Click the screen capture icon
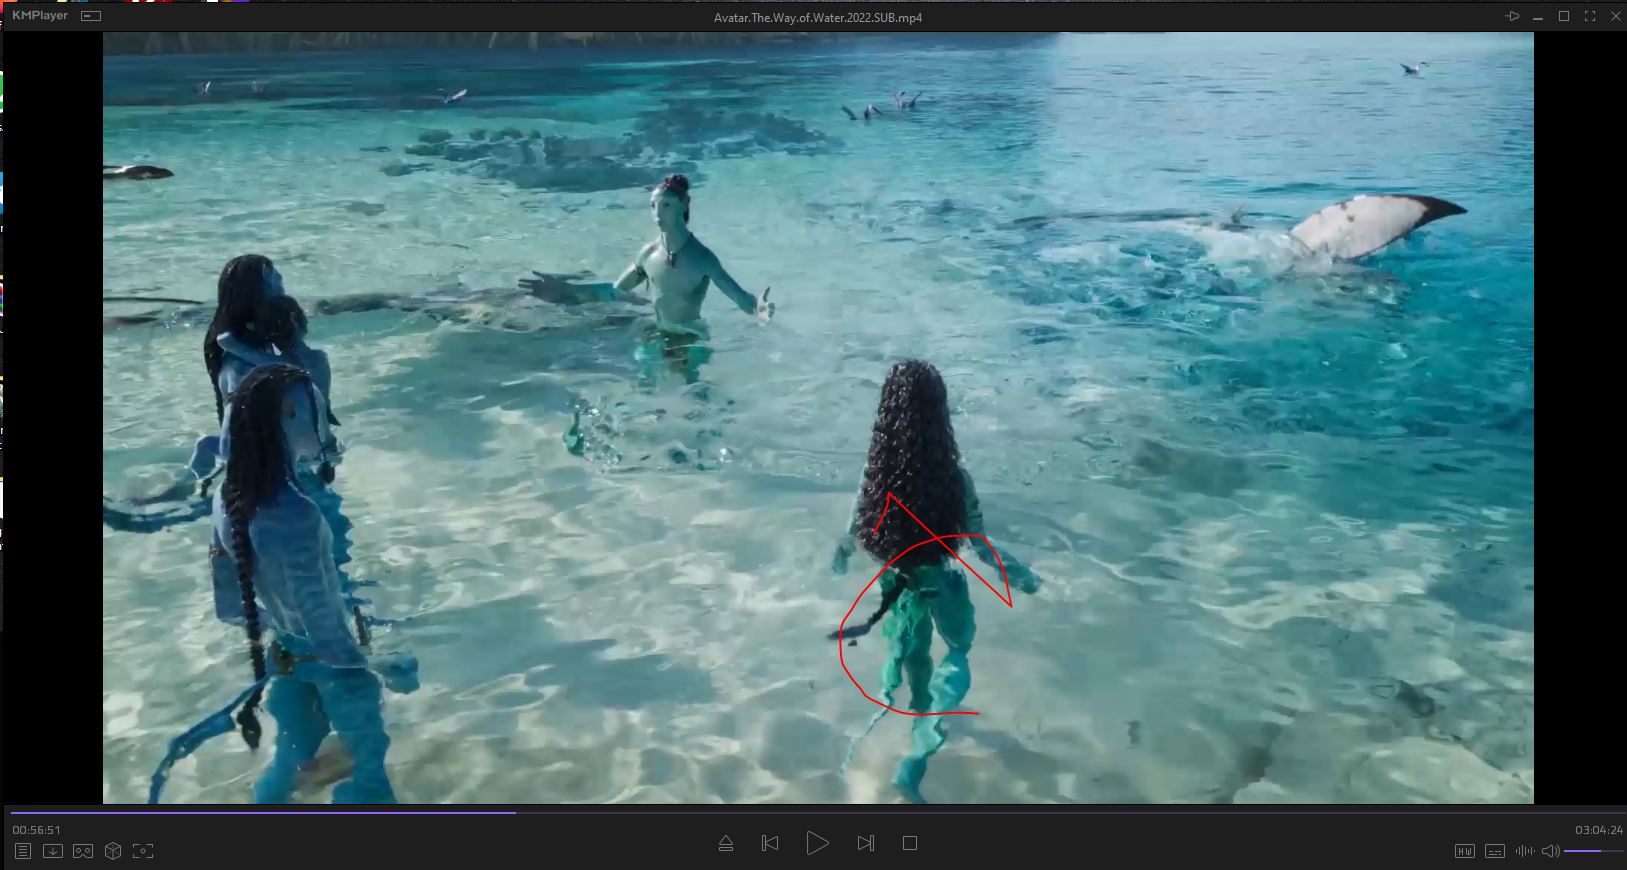Screen dimensions: 1627x870 coord(143,851)
